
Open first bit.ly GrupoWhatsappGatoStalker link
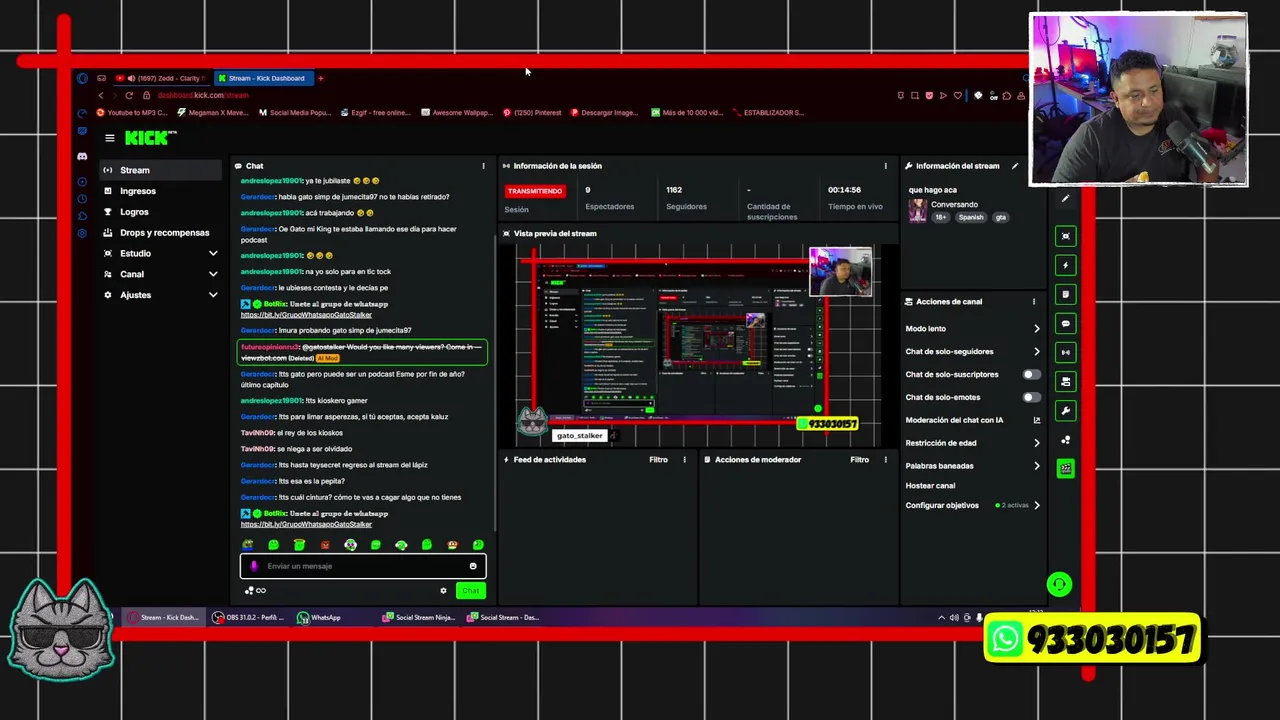[x=306, y=315]
